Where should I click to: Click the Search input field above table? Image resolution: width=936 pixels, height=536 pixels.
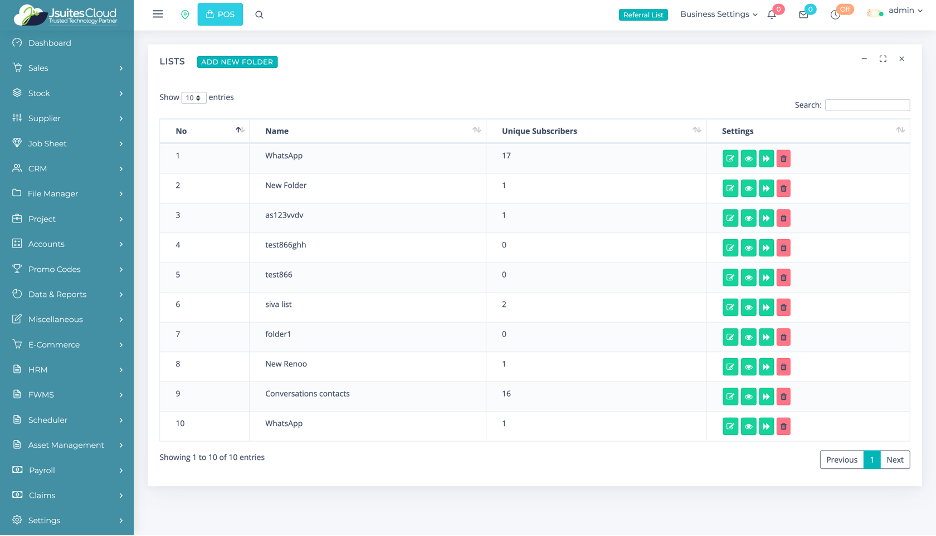(x=867, y=105)
